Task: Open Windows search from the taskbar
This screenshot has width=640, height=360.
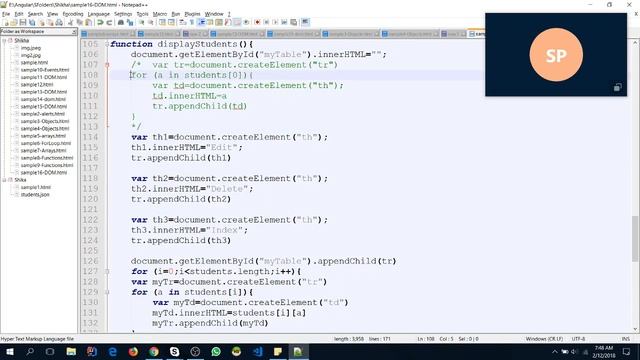Action: pyautogui.click(x=30, y=351)
